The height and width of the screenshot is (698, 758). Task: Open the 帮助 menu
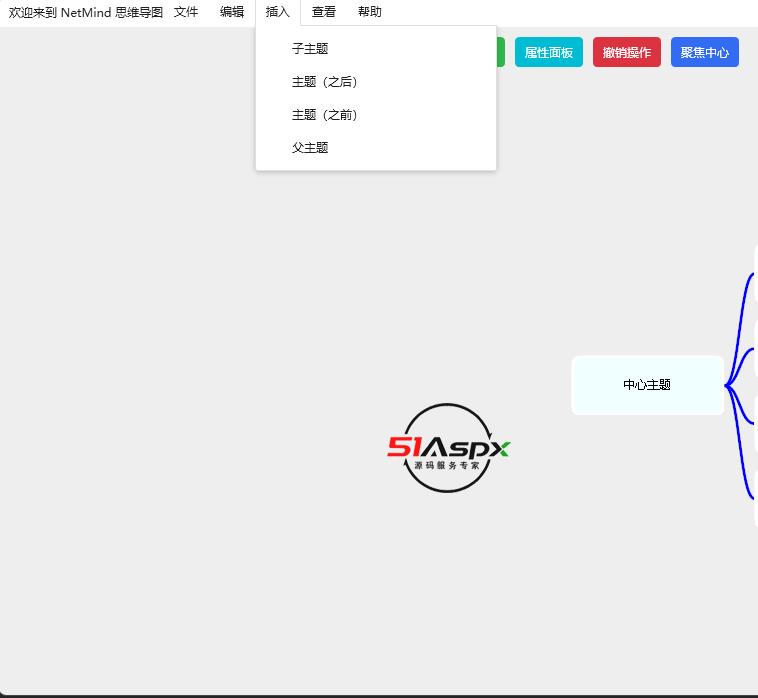[x=369, y=12]
